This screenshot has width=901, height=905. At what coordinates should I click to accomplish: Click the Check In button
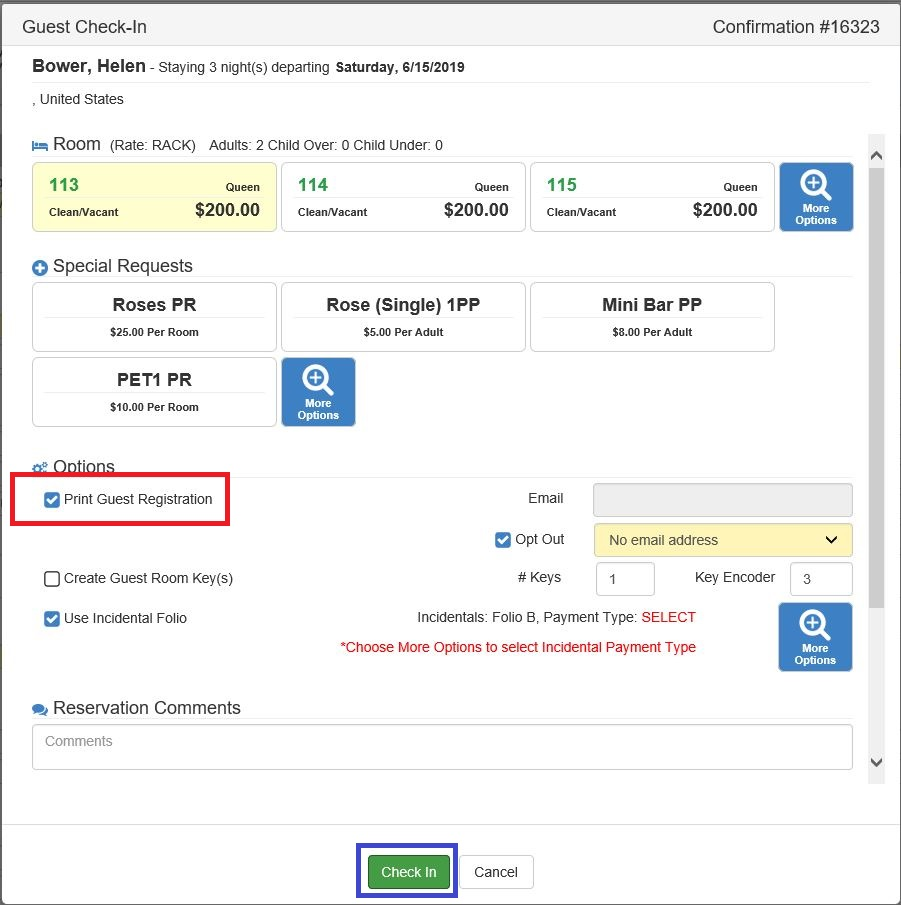point(407,871)
